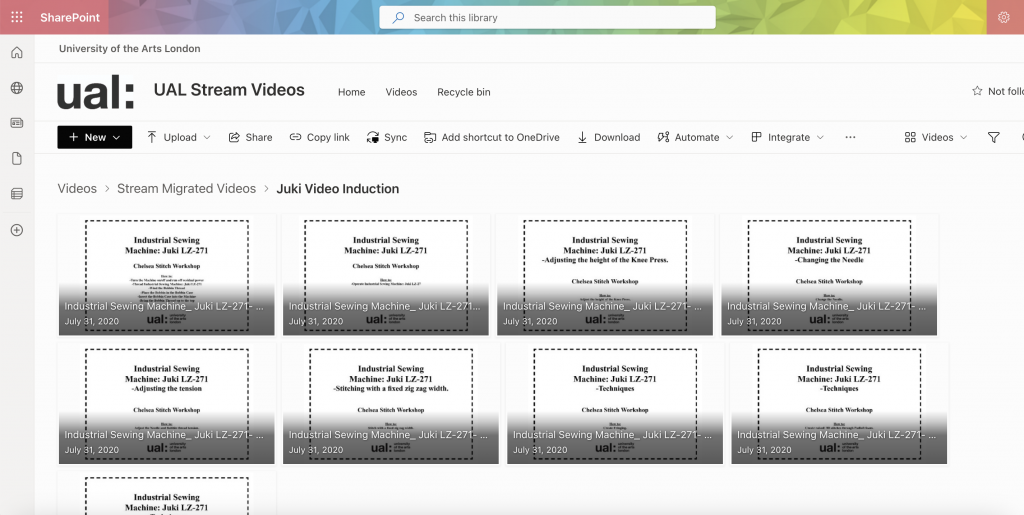Open last video in second row, Techniques
Viewport: 1024px width, 515px height.
tap(839, 403)
